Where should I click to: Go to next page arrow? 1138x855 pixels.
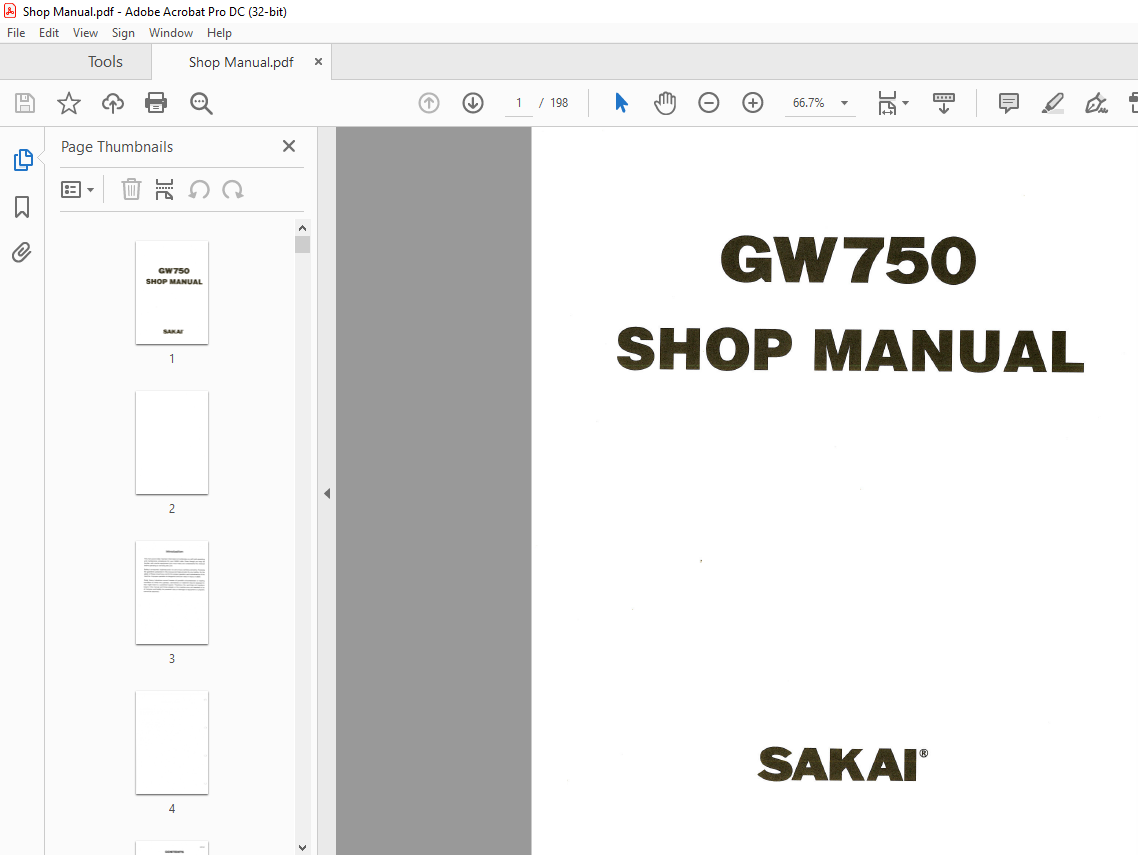click(473, 103)
